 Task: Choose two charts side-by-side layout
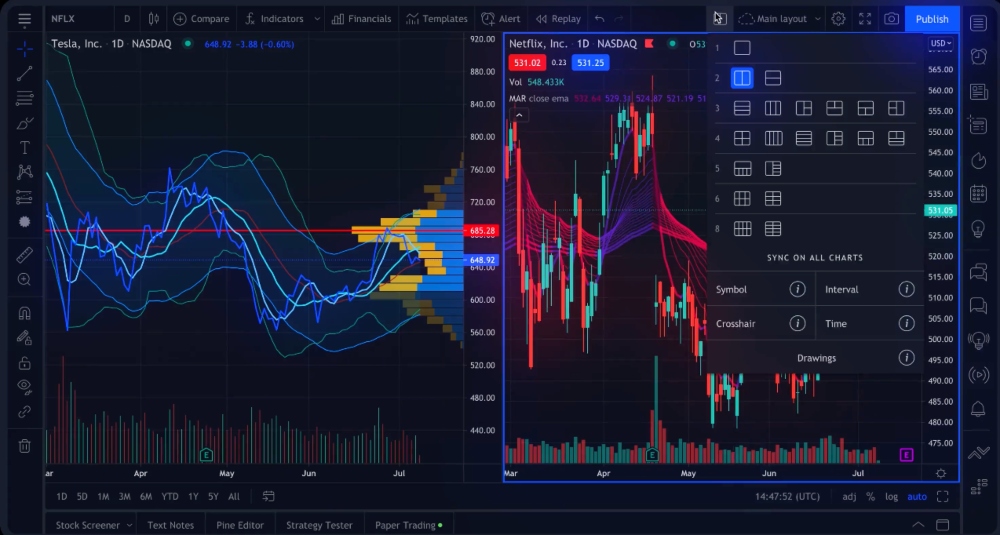(742, 78)
